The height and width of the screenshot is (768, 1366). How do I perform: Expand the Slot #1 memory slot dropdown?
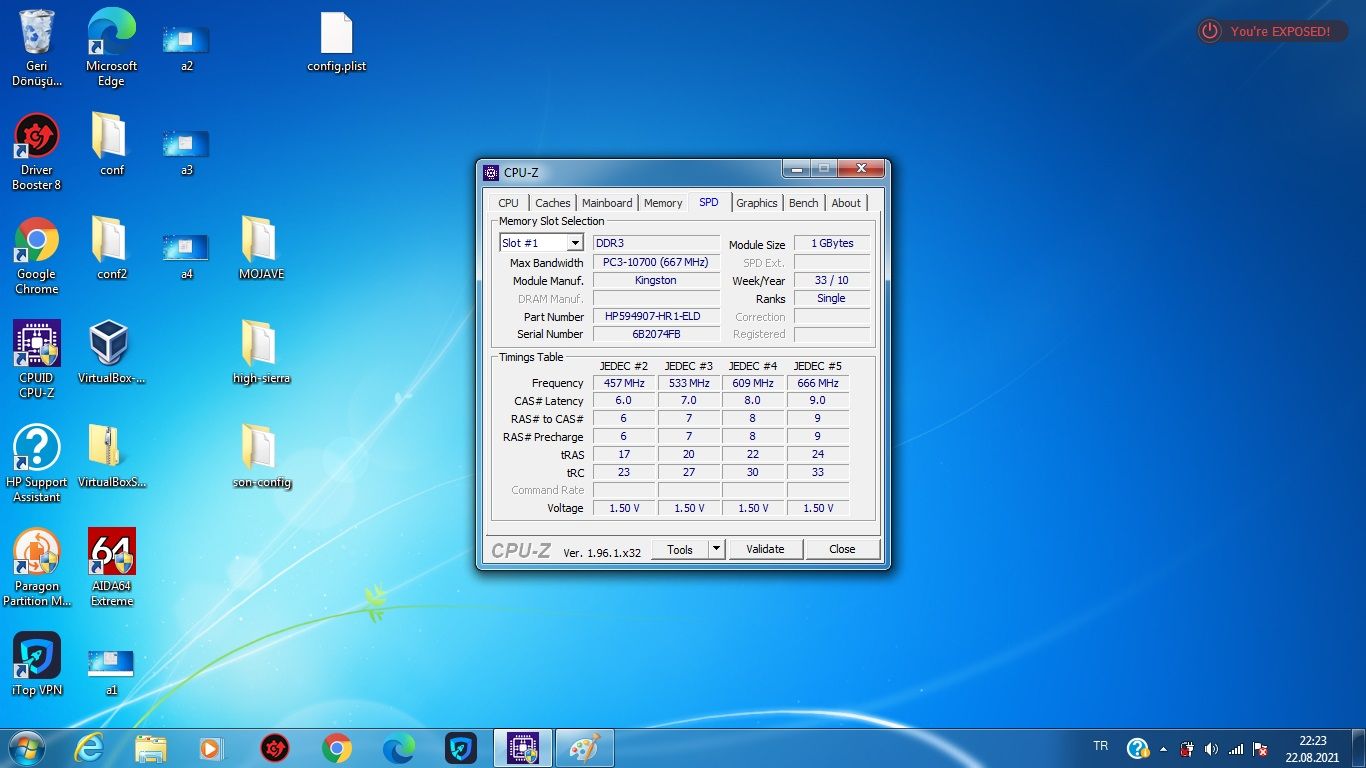575,243
